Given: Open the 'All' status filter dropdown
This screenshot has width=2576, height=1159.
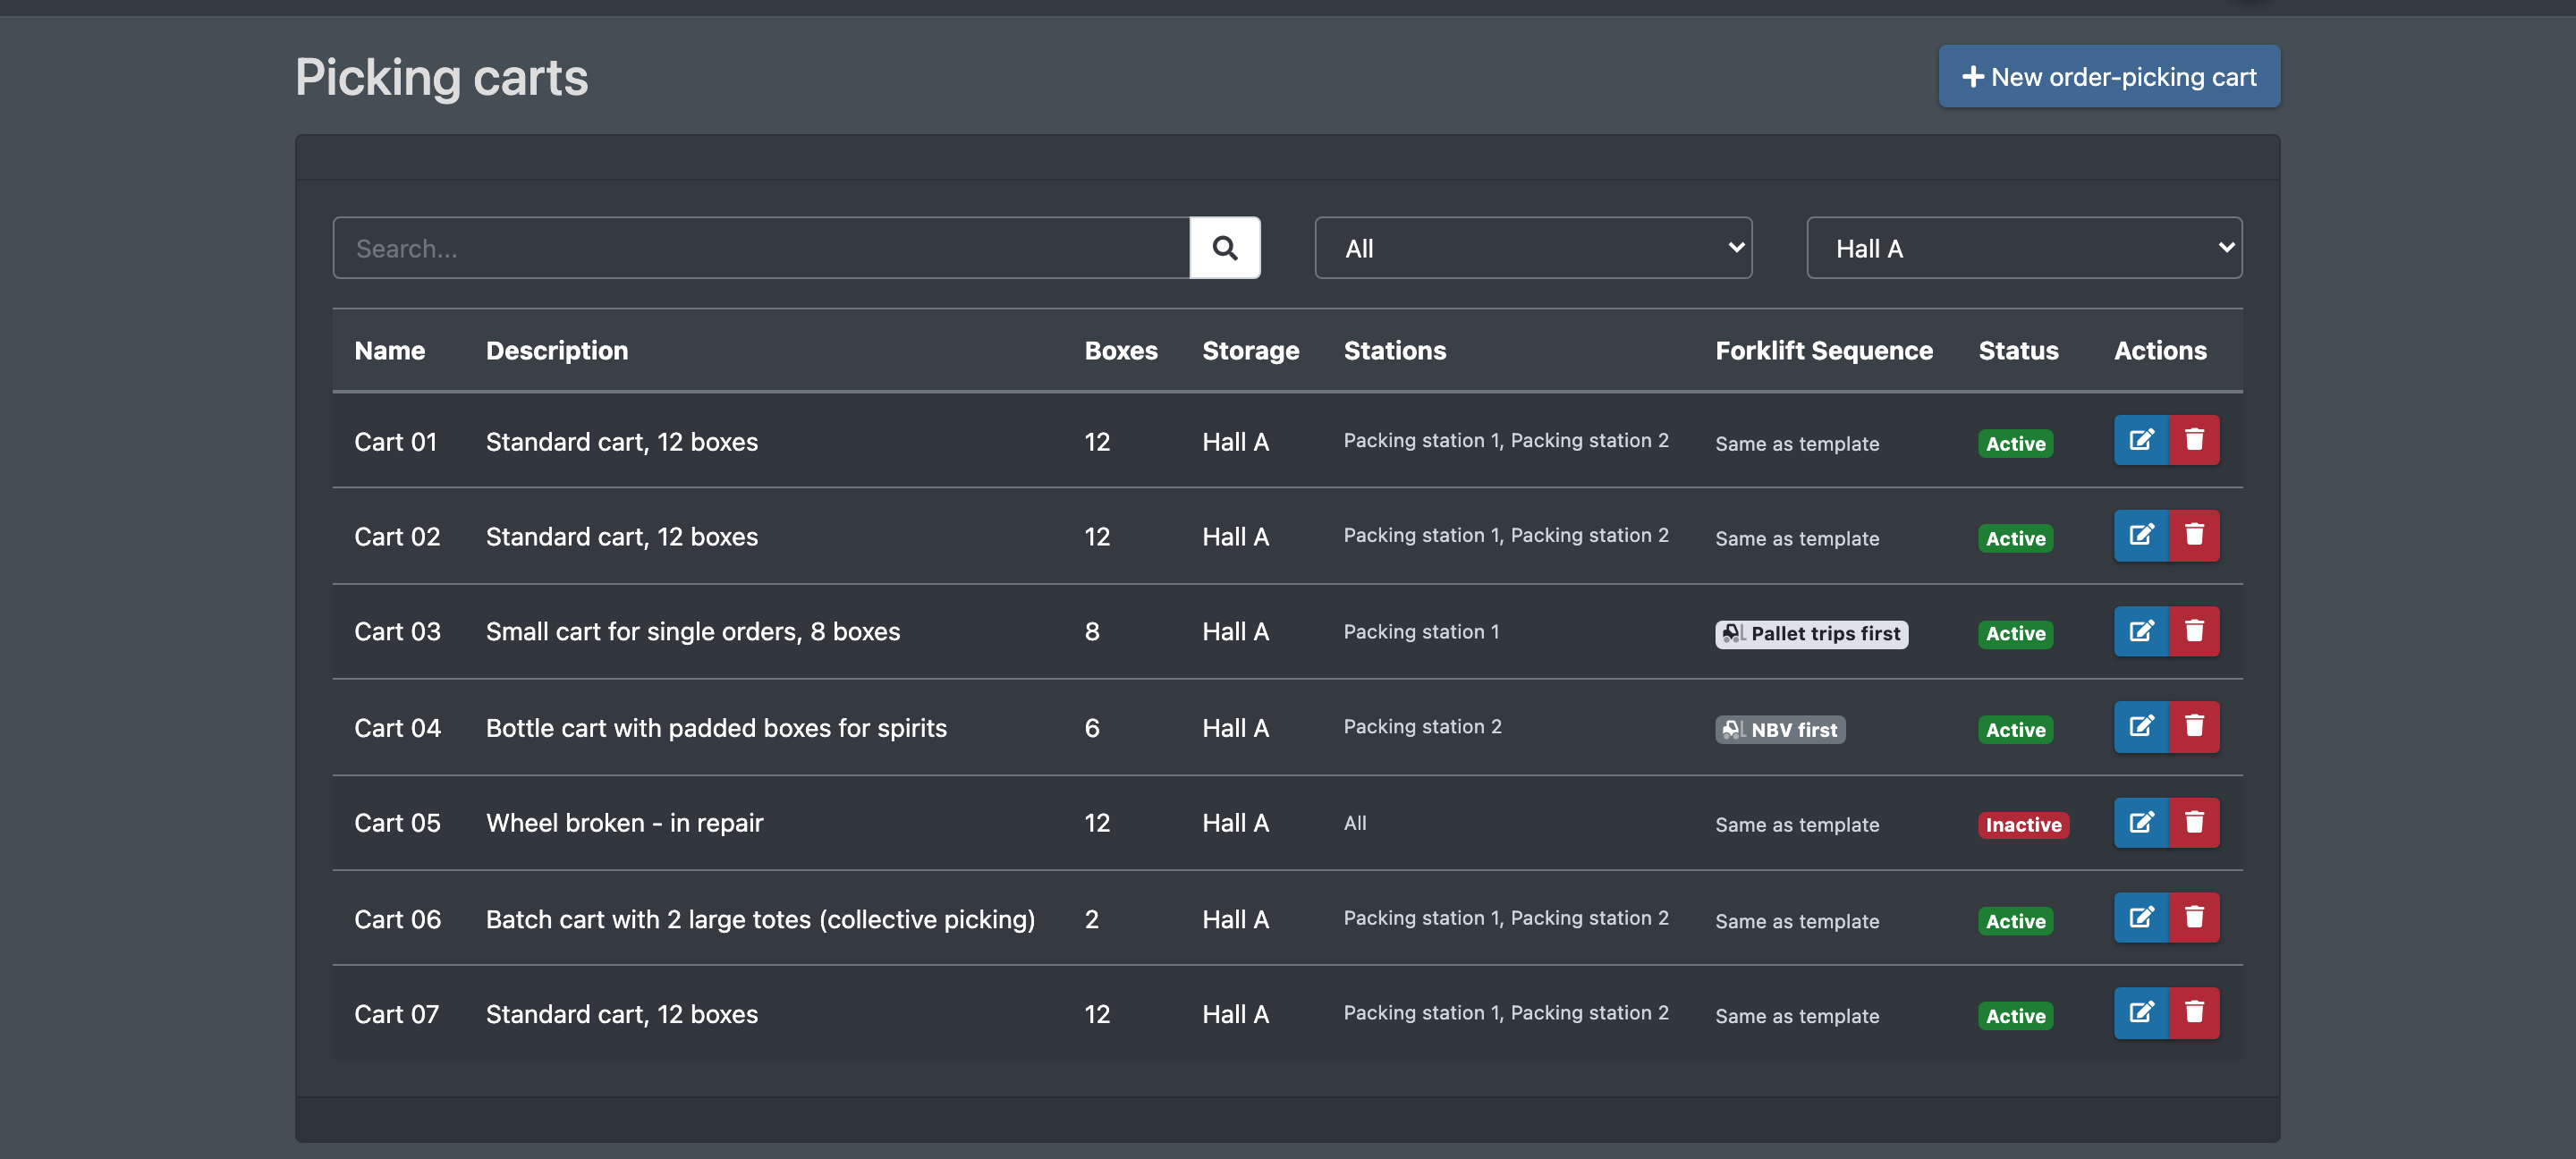Looking at the screenshot, I should coord(1533,248).
